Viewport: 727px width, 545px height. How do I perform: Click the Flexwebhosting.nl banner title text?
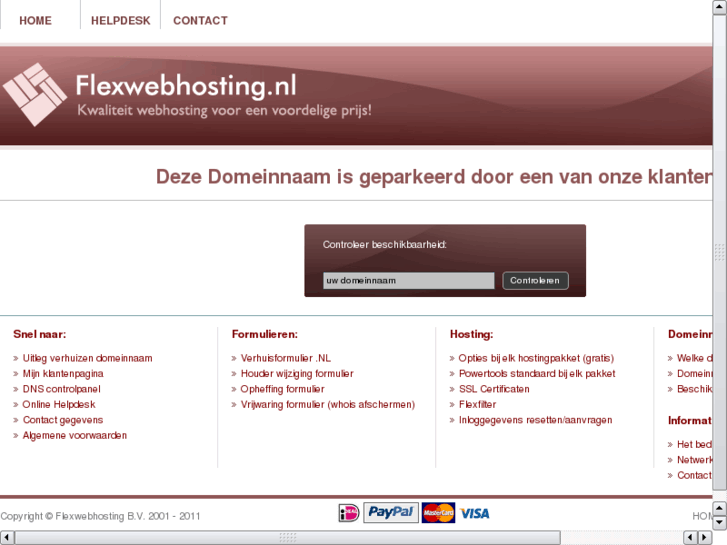click(x=186, y=86)
